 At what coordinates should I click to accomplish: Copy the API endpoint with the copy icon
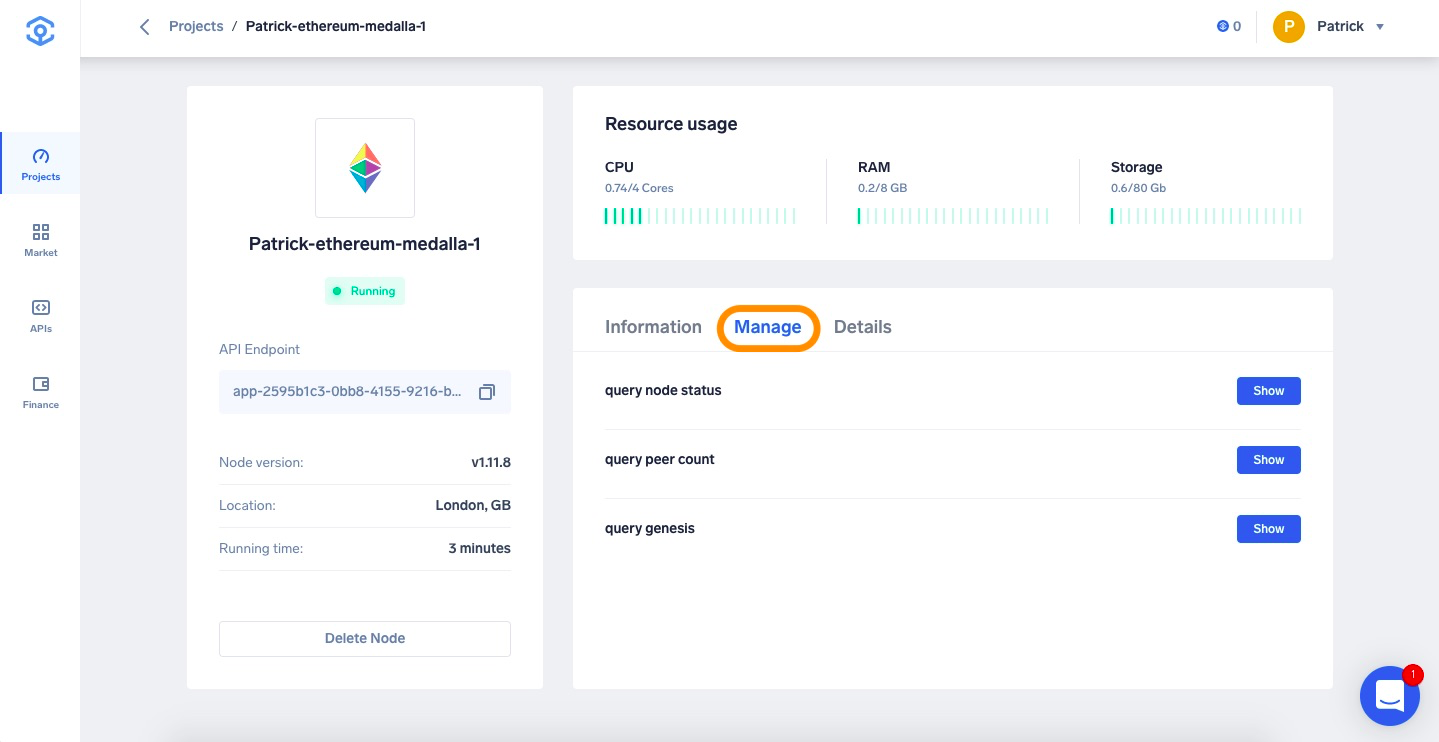(x=487, y=392)
